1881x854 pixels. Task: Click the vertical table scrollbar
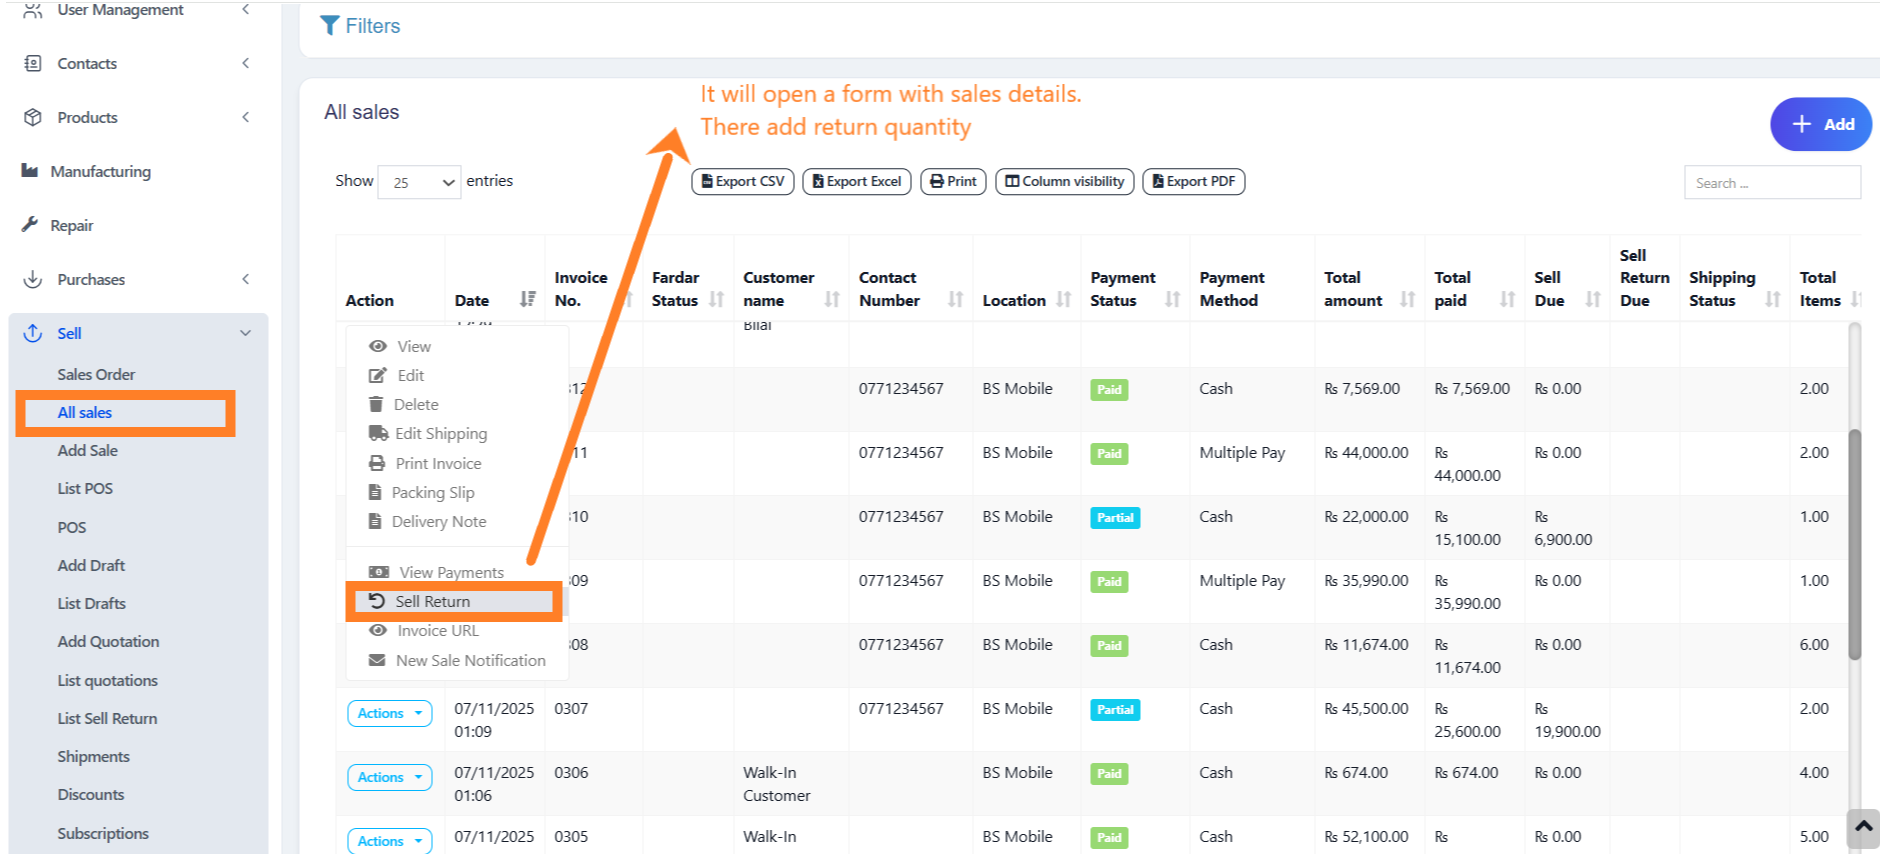1854,545
